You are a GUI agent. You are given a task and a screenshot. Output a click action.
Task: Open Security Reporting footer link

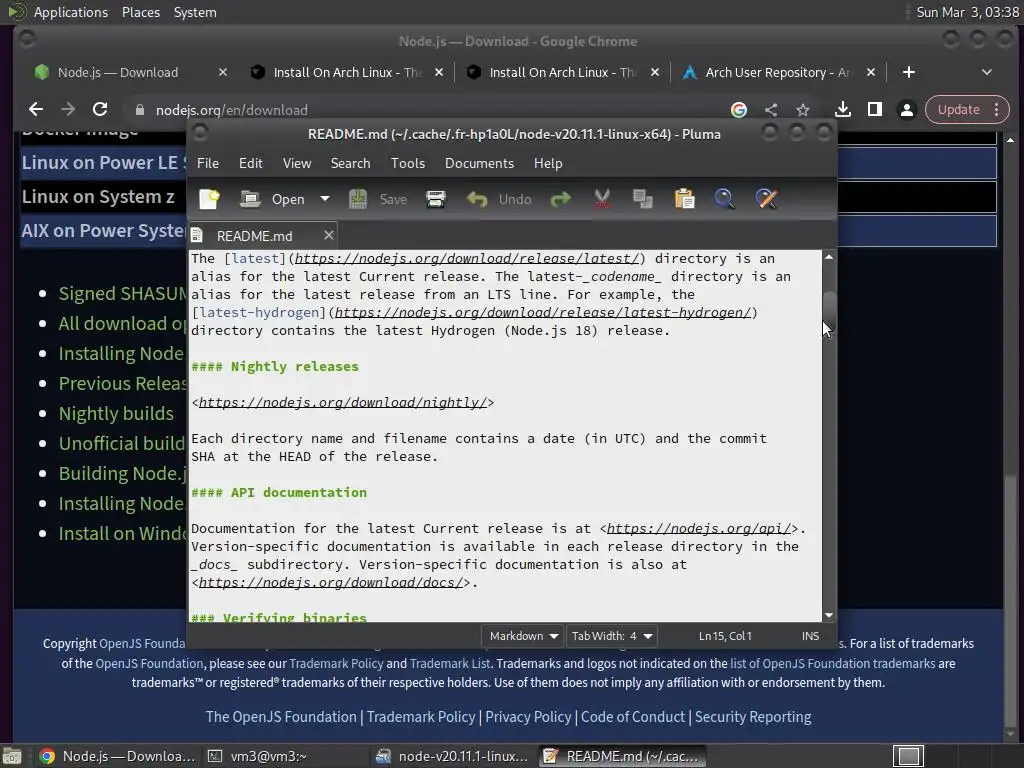click(753, 717)
